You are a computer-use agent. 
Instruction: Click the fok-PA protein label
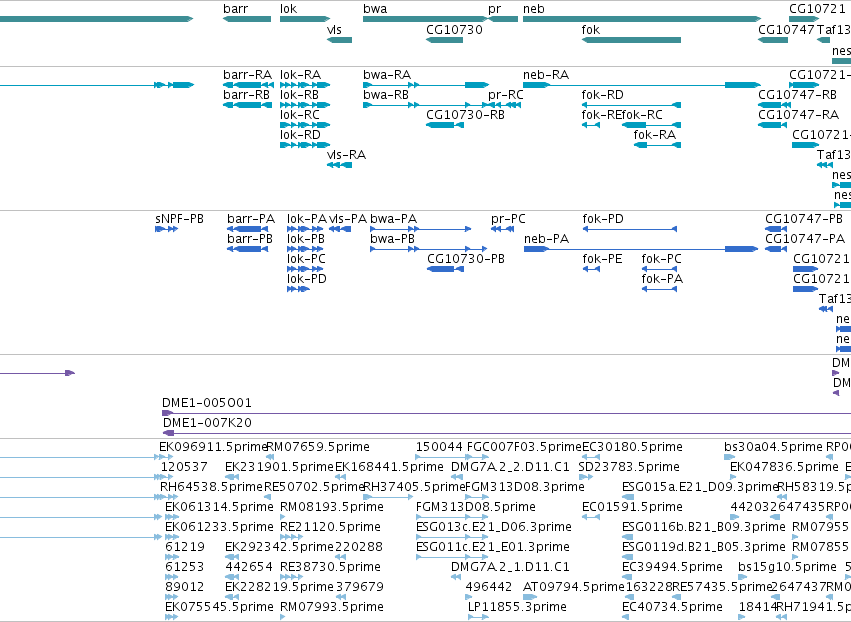coord(662,279)
